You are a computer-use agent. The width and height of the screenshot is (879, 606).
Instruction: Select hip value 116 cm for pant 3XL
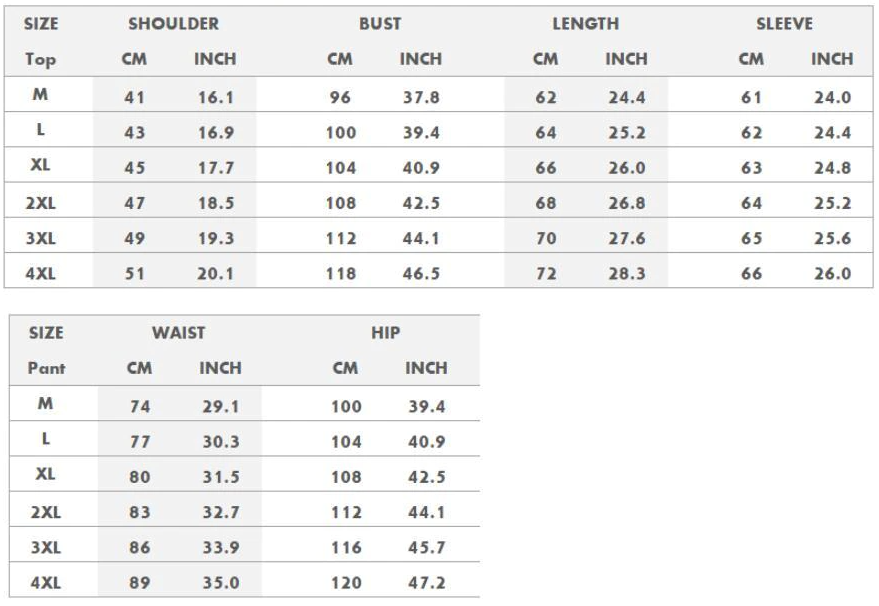[x=345, y=548]
